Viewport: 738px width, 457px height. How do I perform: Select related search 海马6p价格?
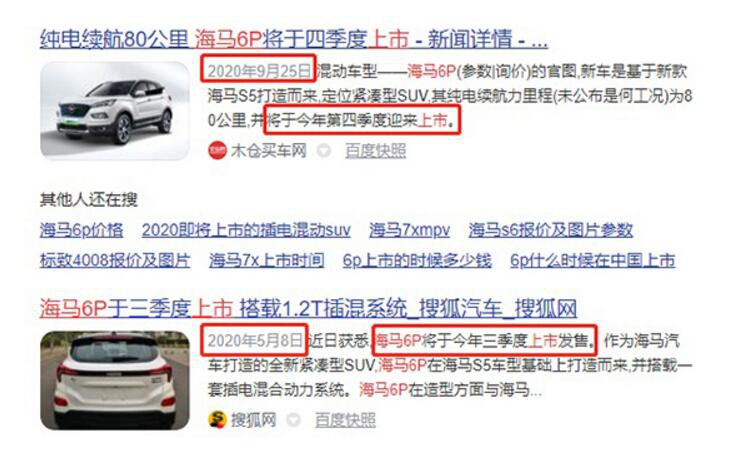[x=81, y=230]
